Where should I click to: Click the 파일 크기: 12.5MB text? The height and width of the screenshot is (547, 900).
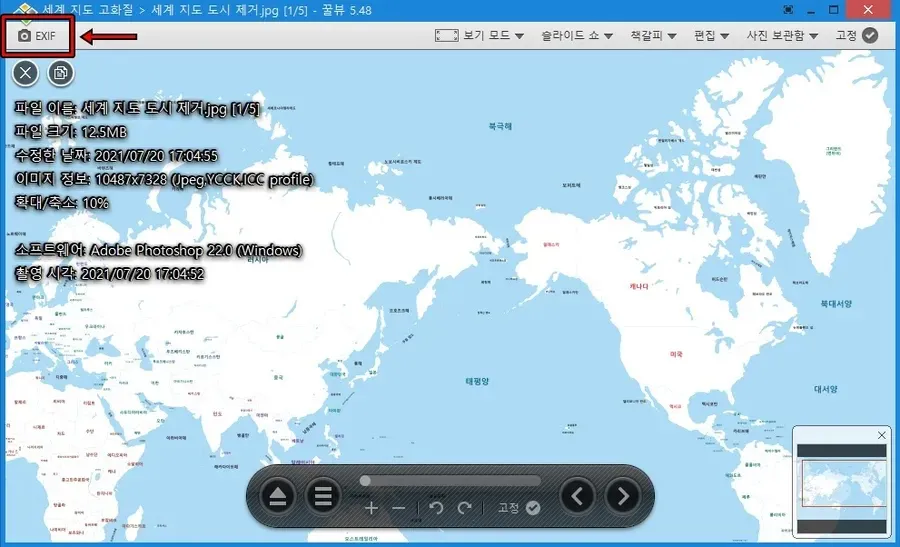pyautogui.click(x=71, y=132)
